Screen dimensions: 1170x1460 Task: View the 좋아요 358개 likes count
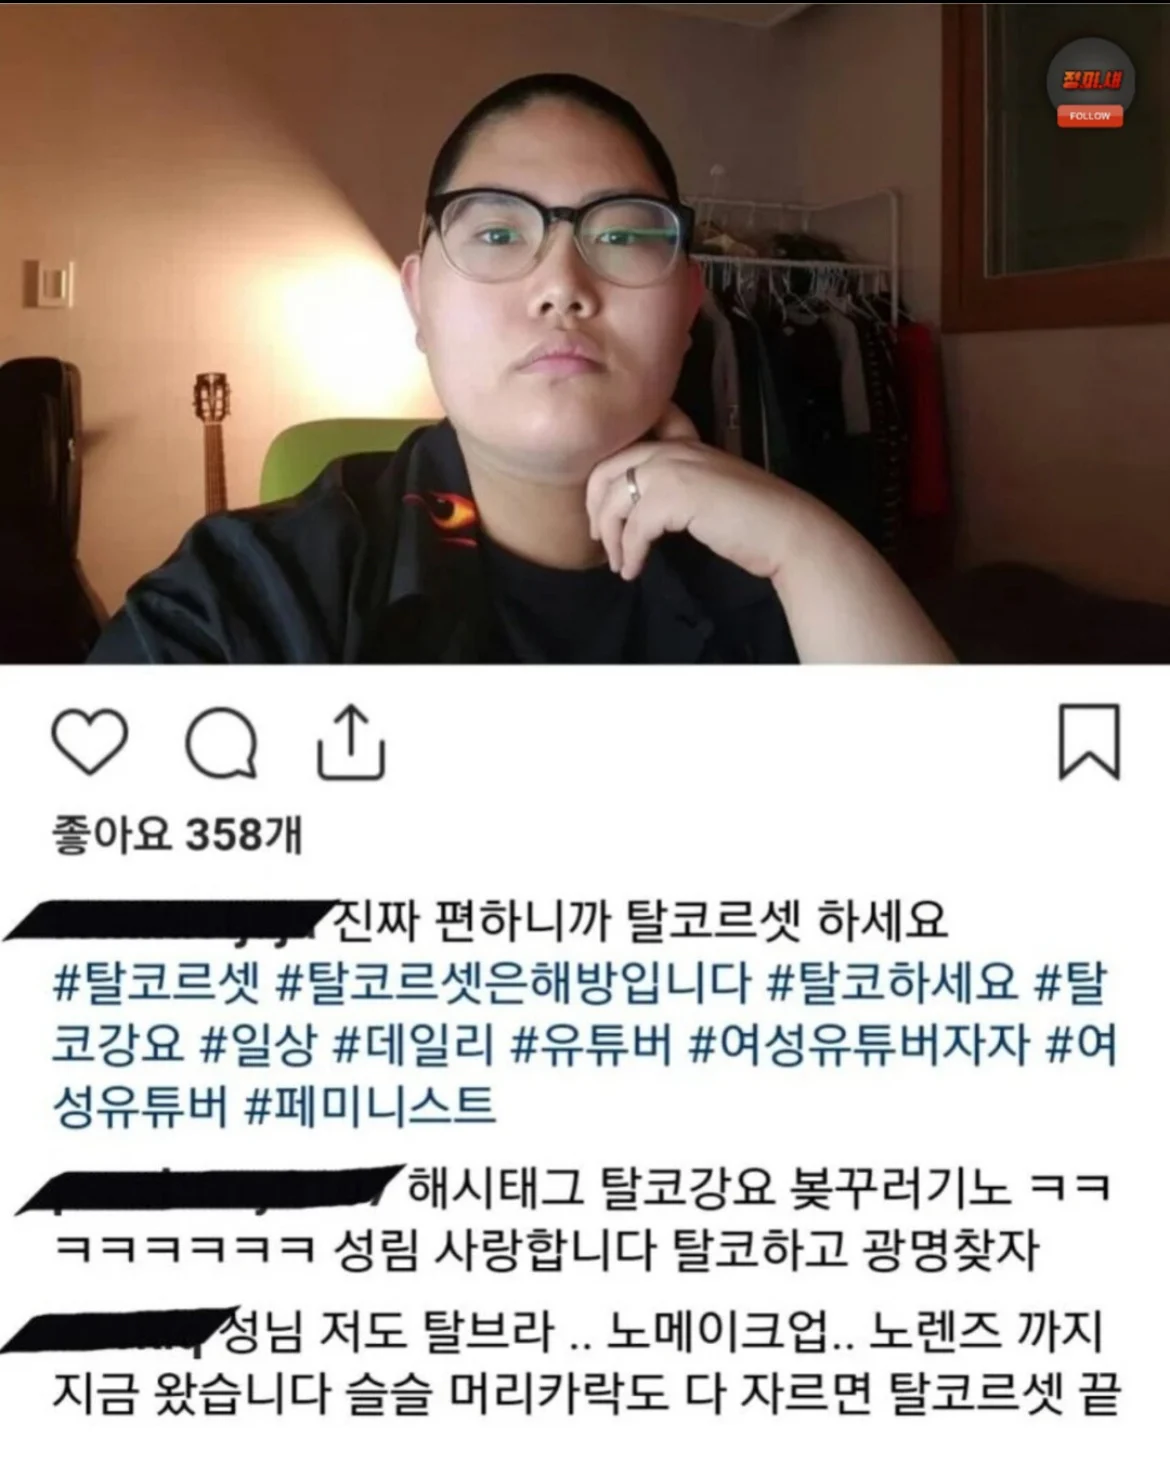click(177, 834)
